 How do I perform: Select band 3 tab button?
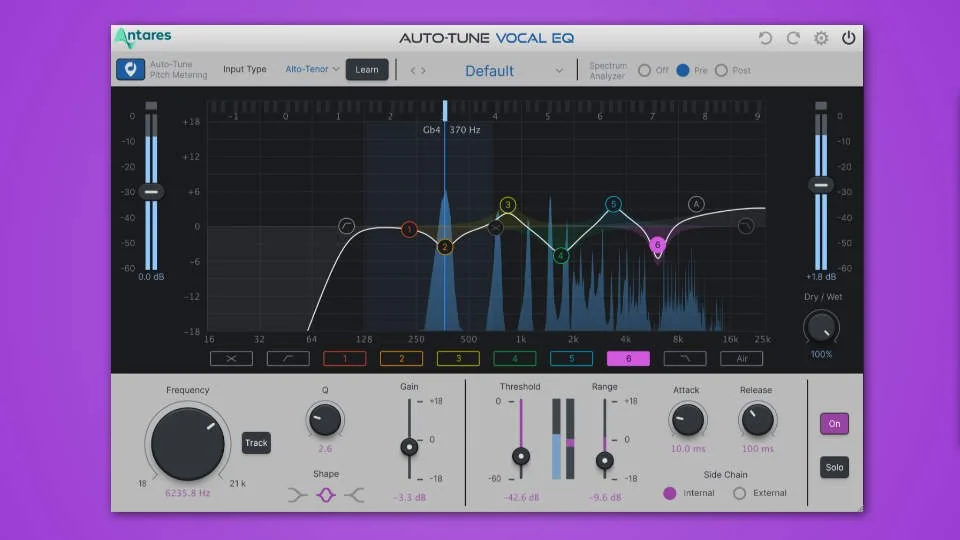coord(458,359)
